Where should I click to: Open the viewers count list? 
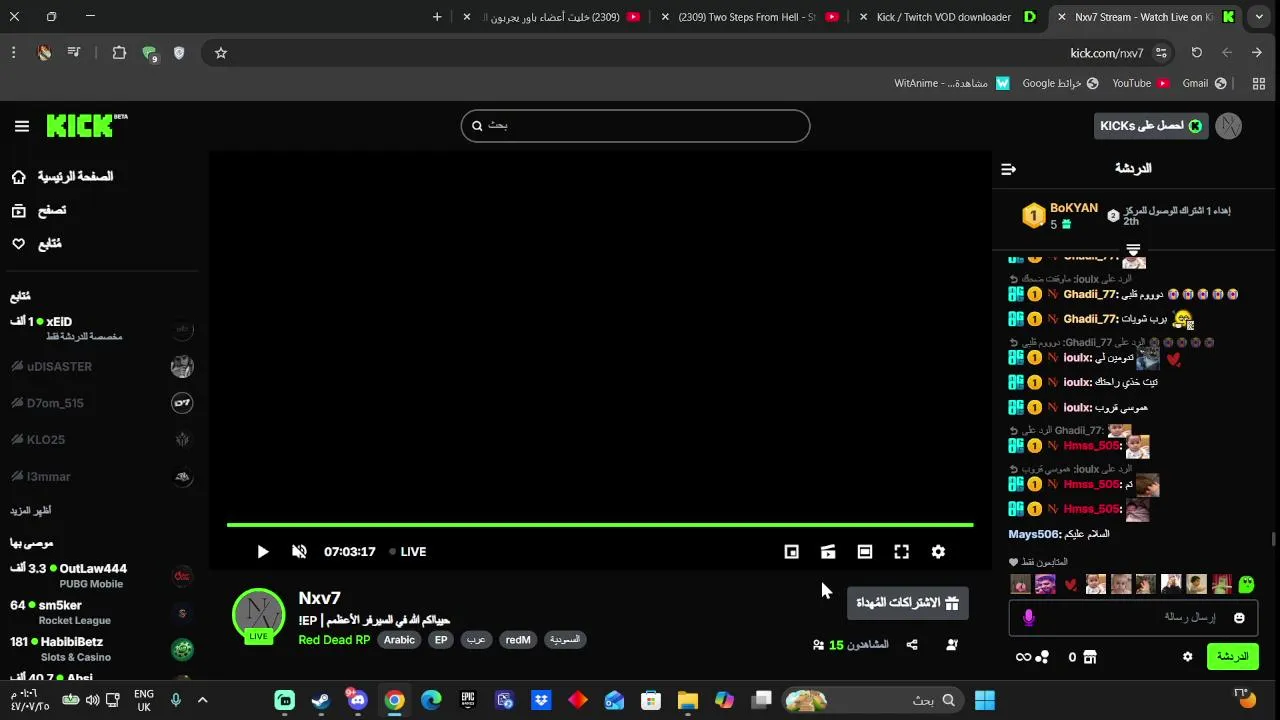(851, 645)
